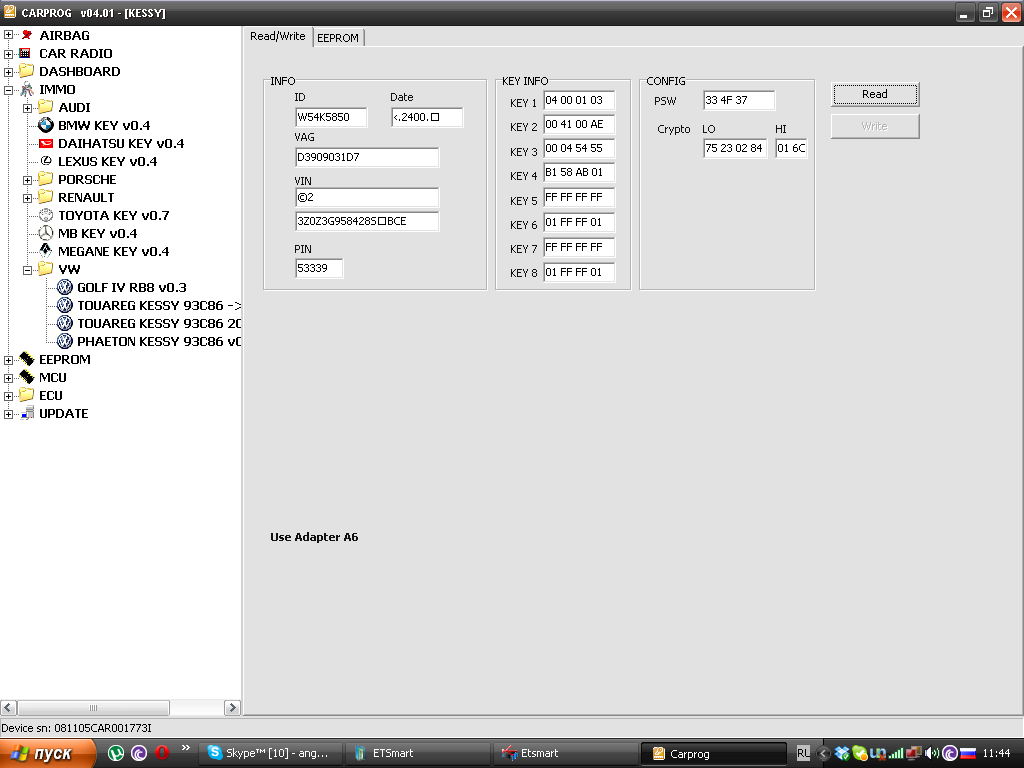Click the GOLF IV RB8 VW icon
Image resolution: width=1024 pixels, height=768 pixels.
[65, 288]
